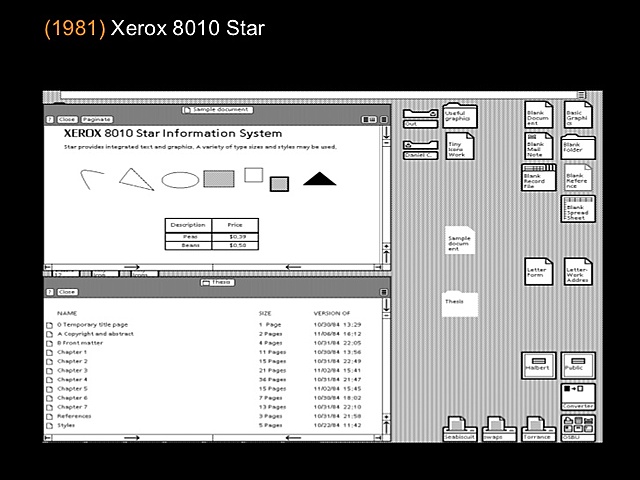640x480 pixels.
Task: Open the Halbert file drawer icon
Action: [x=539, y=366]
